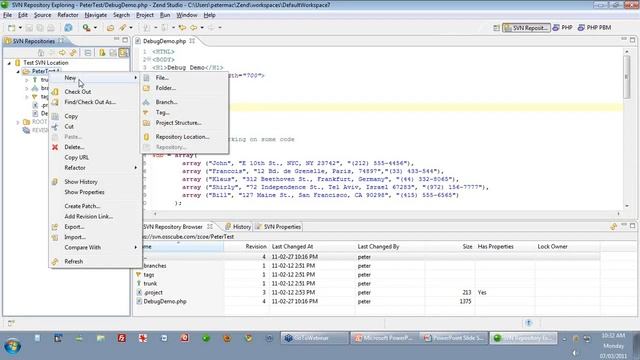
Task: Click the Windows Start orb
Action: [13, 346]
